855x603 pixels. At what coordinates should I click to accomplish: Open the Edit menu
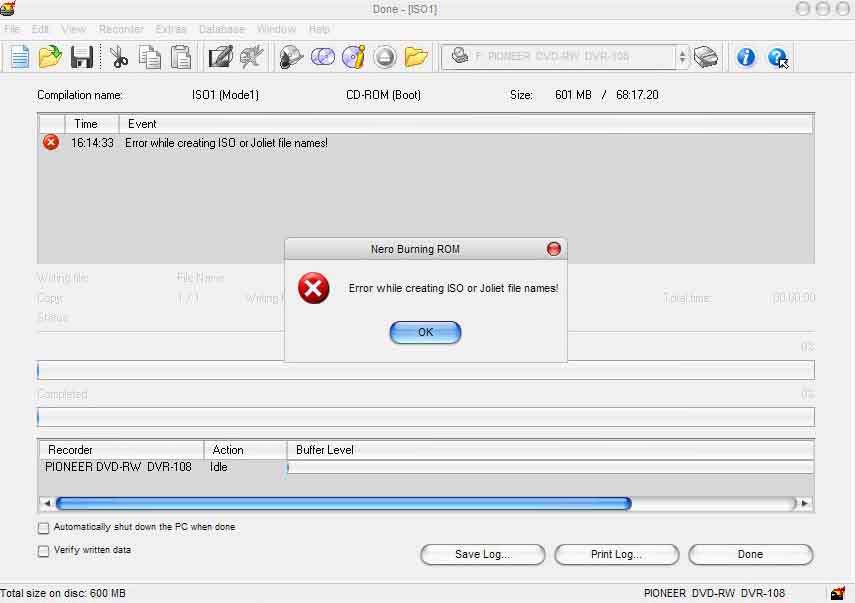click(x=40, y=29)
